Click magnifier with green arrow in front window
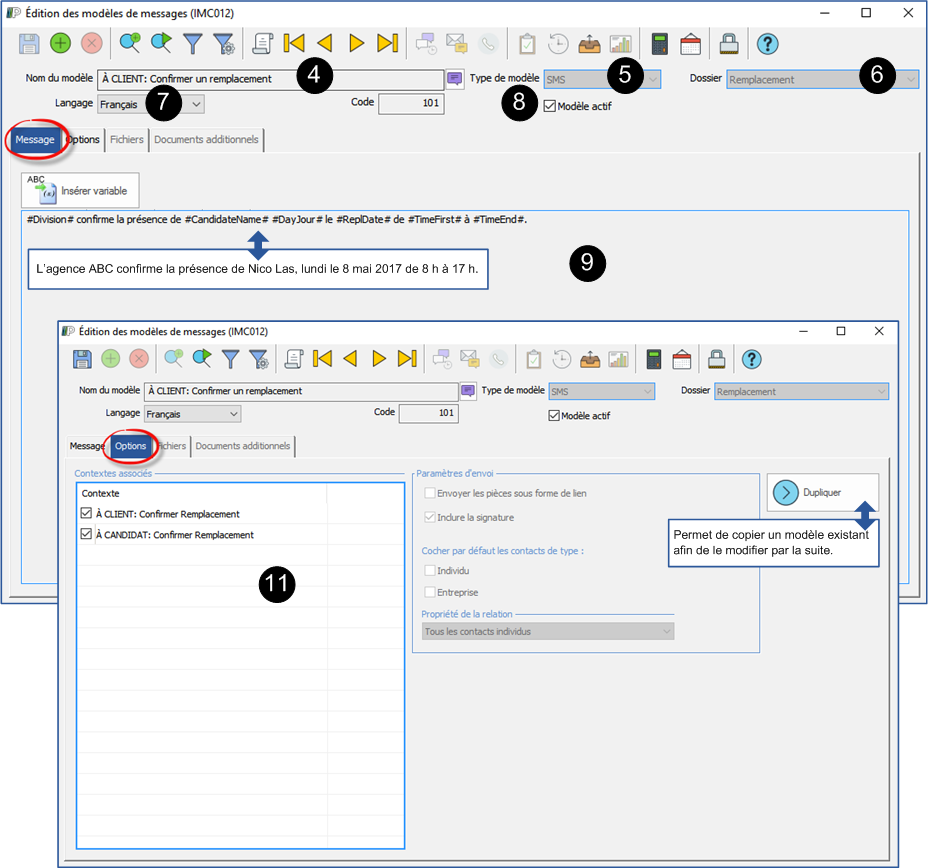The image size is (928, 868). [202, 359]
